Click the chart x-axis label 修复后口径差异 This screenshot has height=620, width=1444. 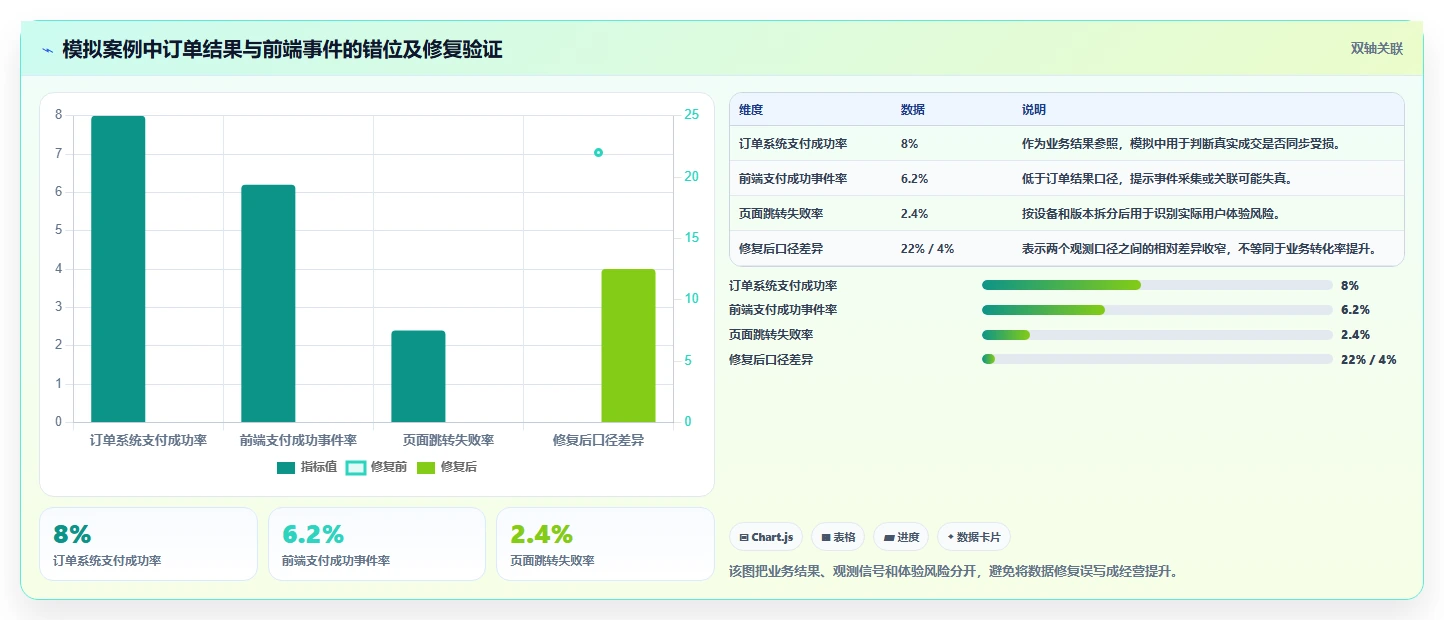598,440
